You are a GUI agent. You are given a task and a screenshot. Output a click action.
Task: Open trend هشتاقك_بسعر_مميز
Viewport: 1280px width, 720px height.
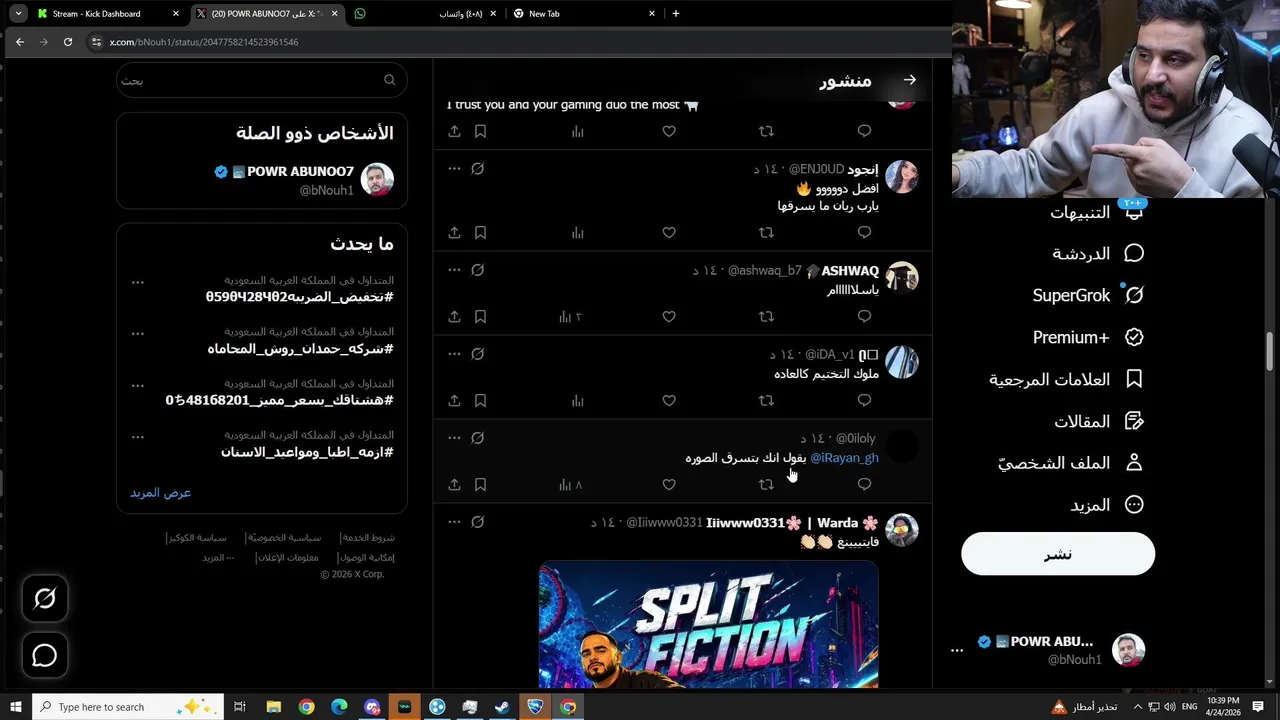(x=279, y=400)
